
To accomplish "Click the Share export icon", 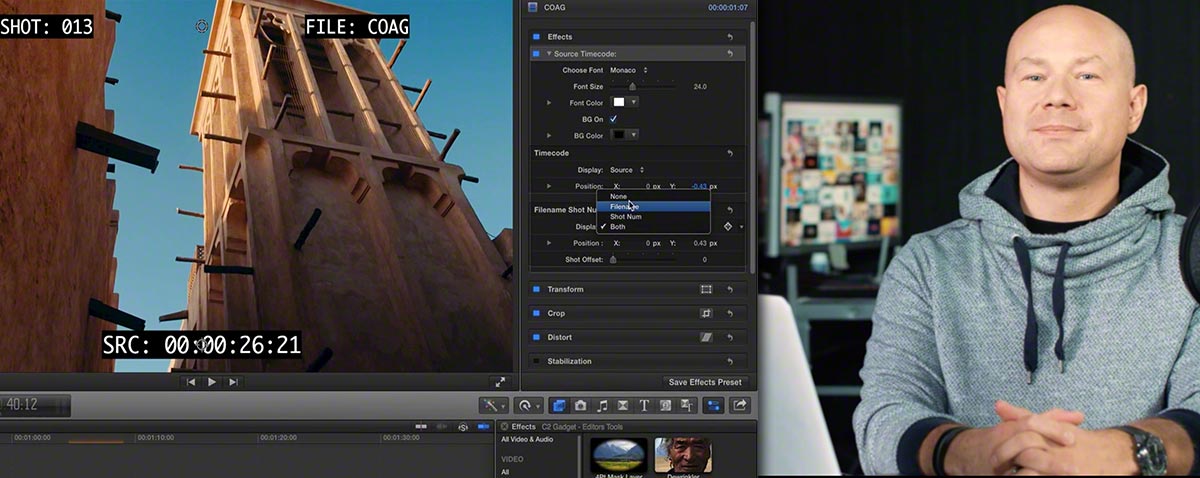I will coord(740,405).
